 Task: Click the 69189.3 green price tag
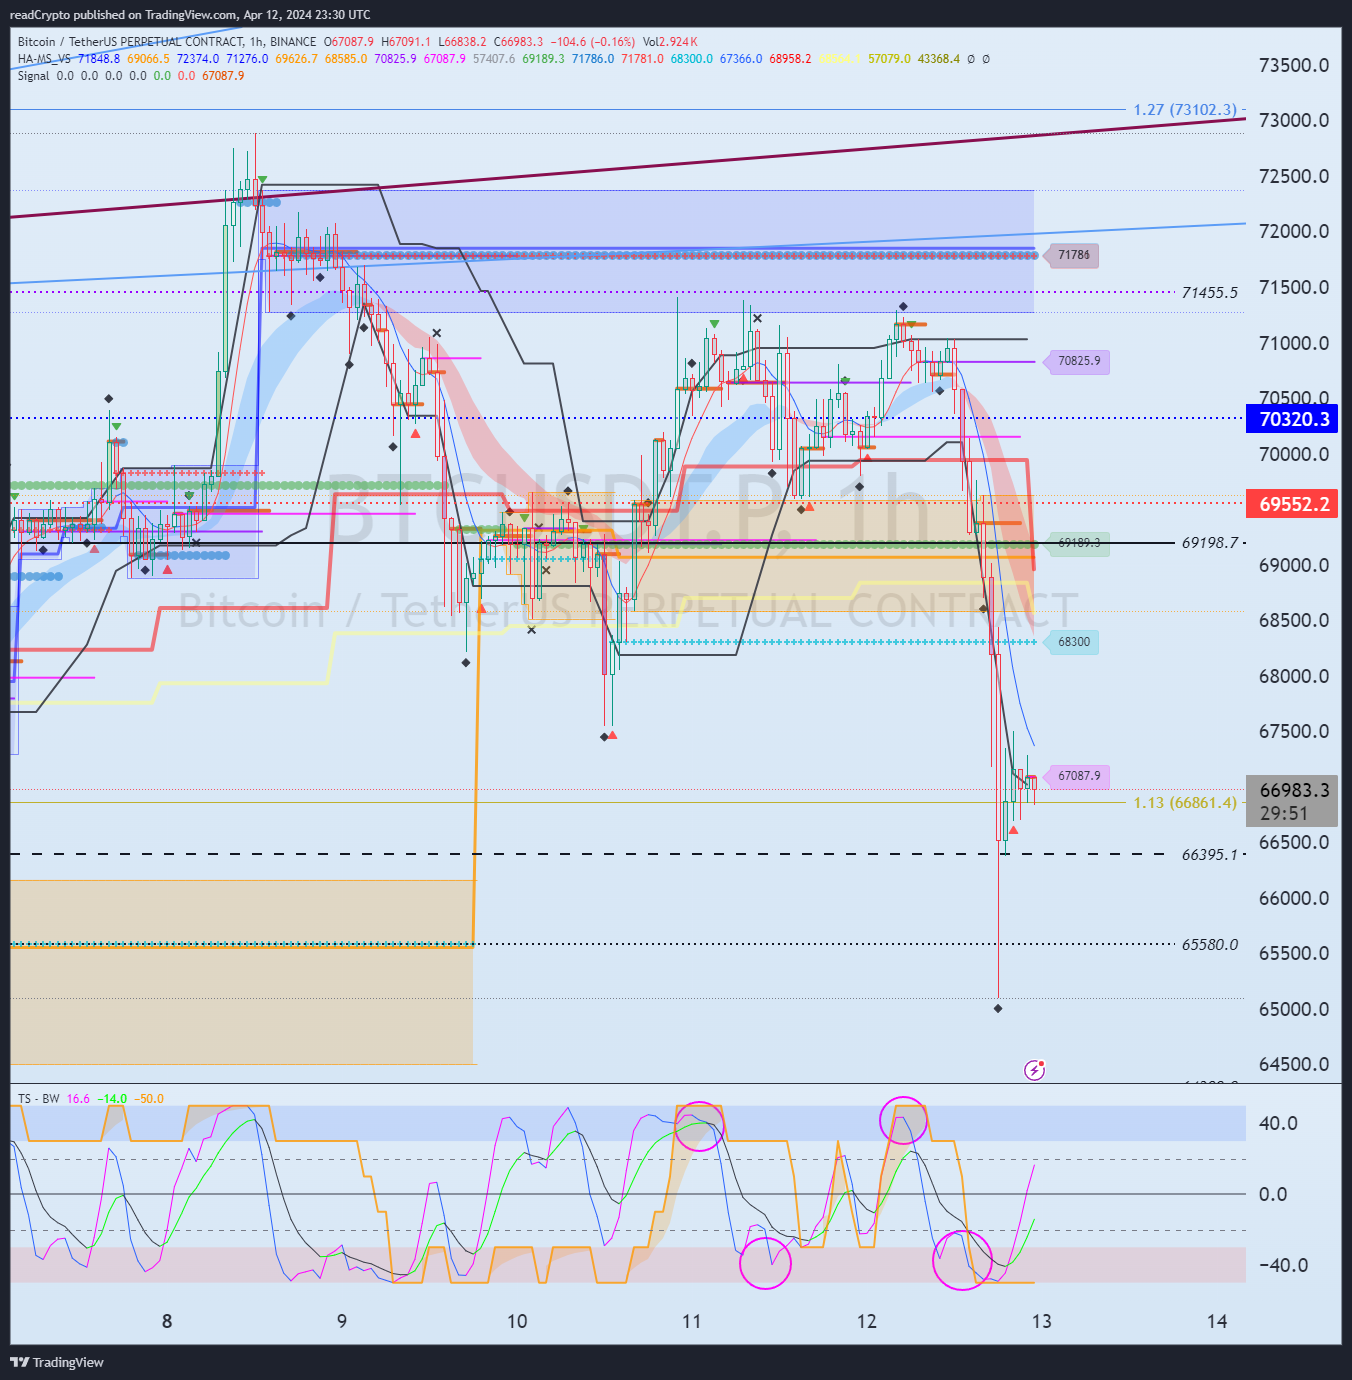pyautogui.click(x=1077, y=543)
